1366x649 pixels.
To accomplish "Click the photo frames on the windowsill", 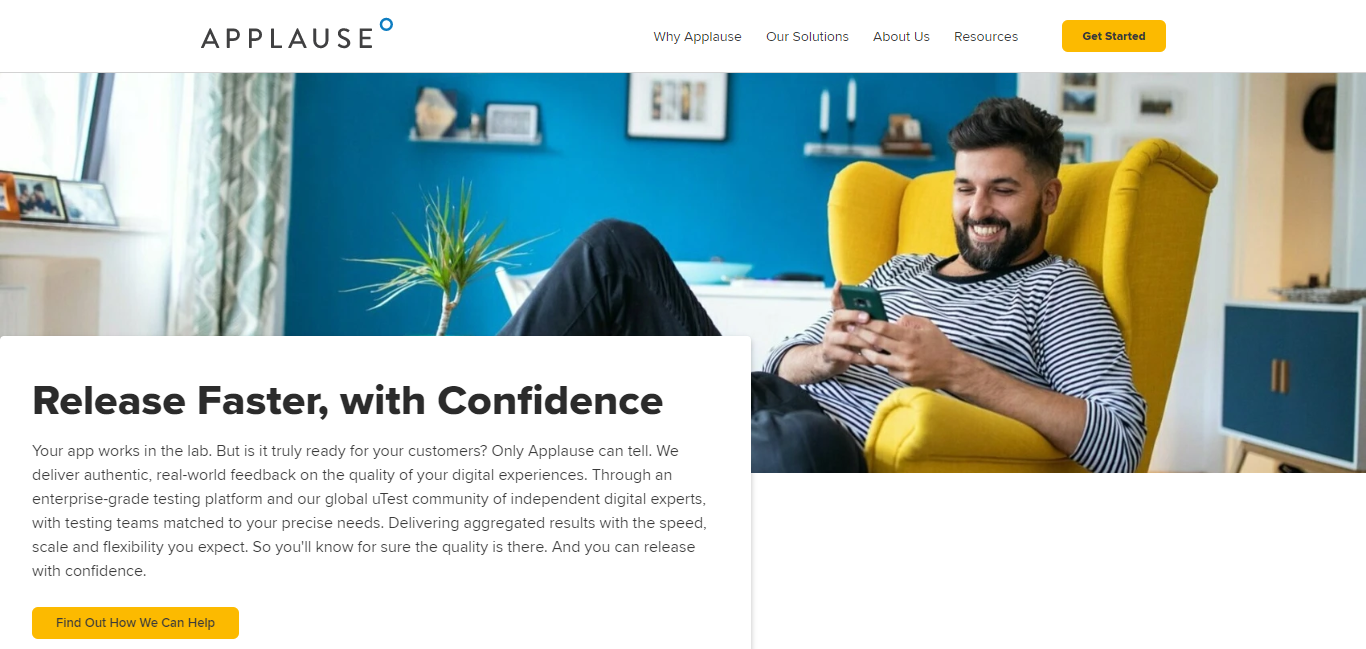I will click(x=58, y=198).
